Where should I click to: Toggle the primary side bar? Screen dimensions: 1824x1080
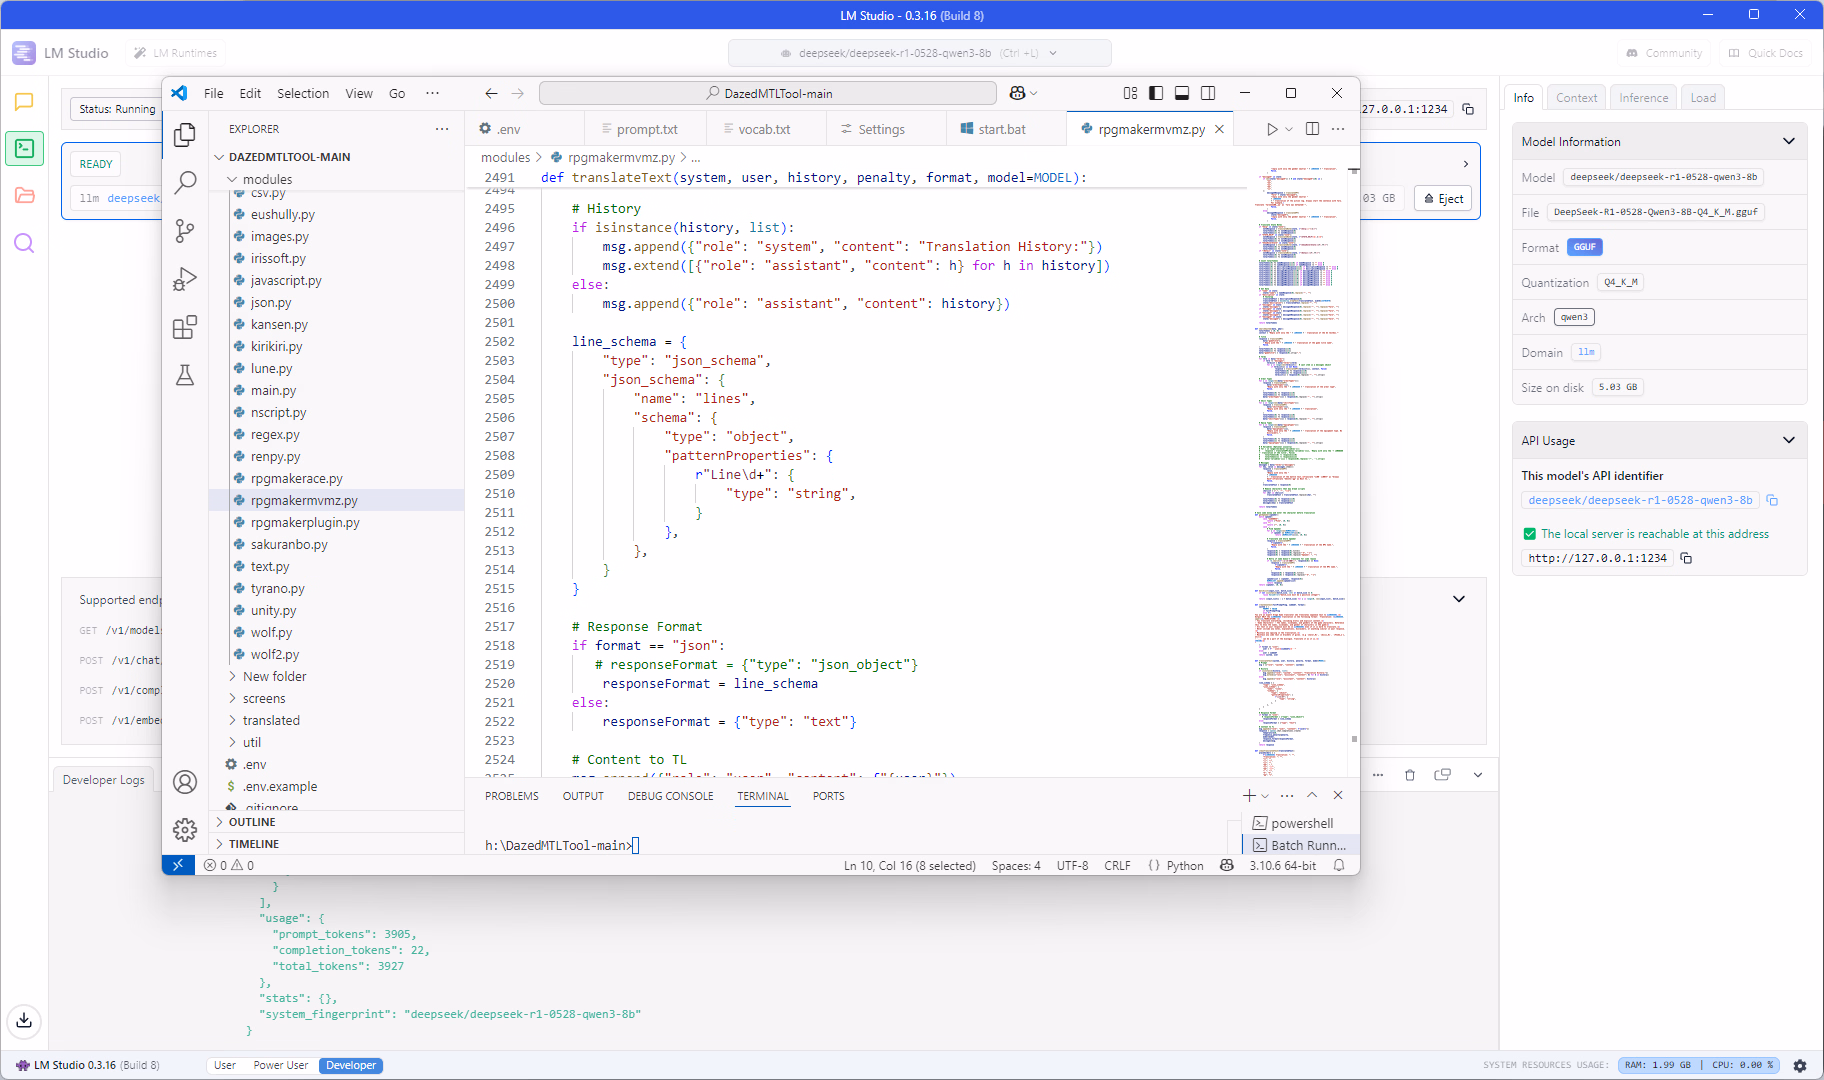tap(1156, 93)
